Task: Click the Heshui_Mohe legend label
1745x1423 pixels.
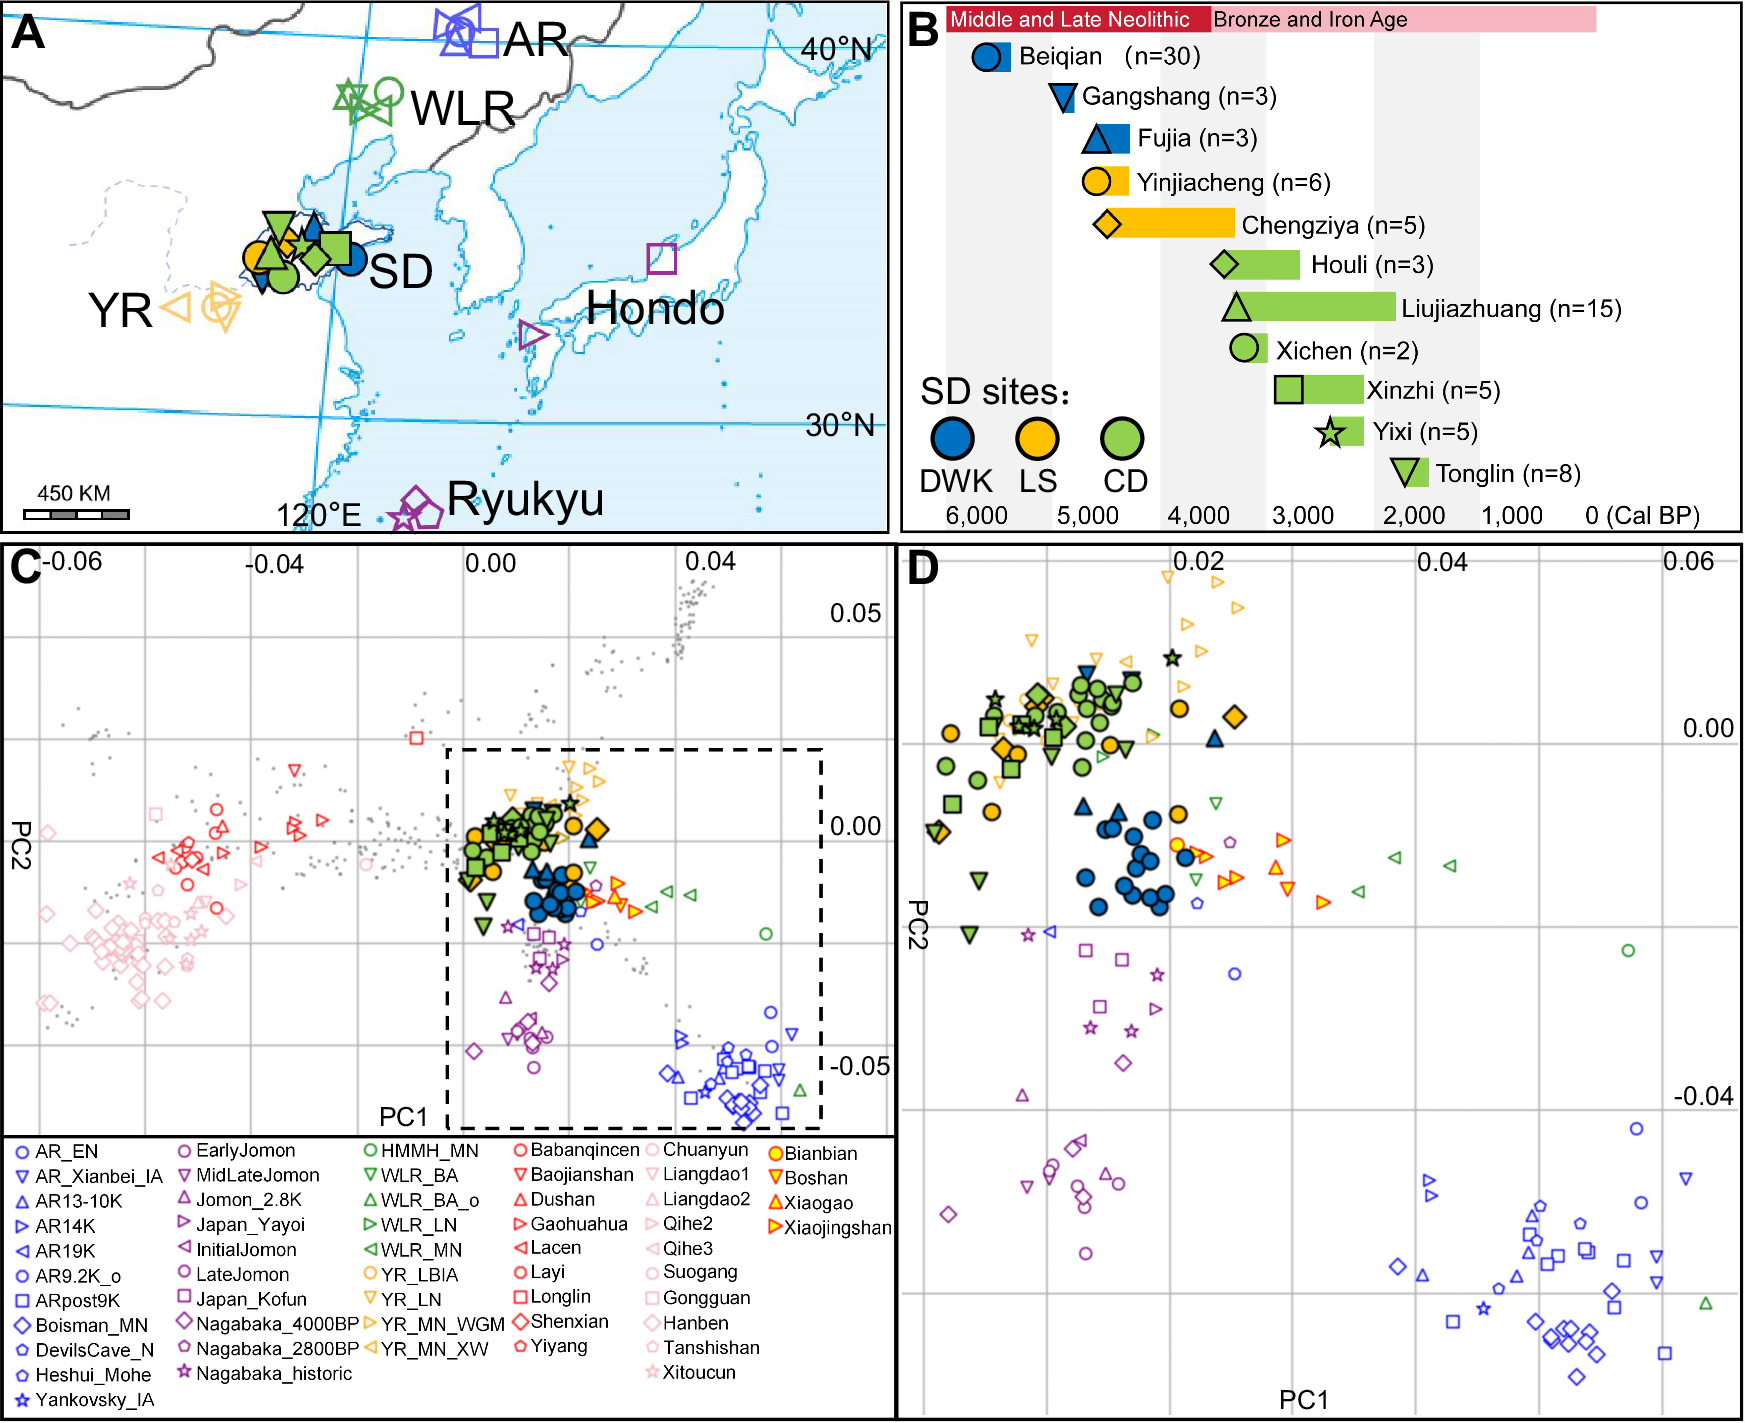Action: click(93, 1375)
